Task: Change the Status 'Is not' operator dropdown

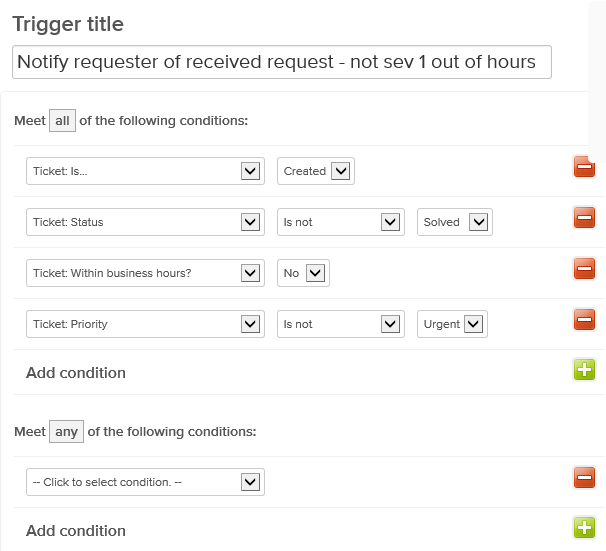Action: pyautogui.click(x=340, y=222)
